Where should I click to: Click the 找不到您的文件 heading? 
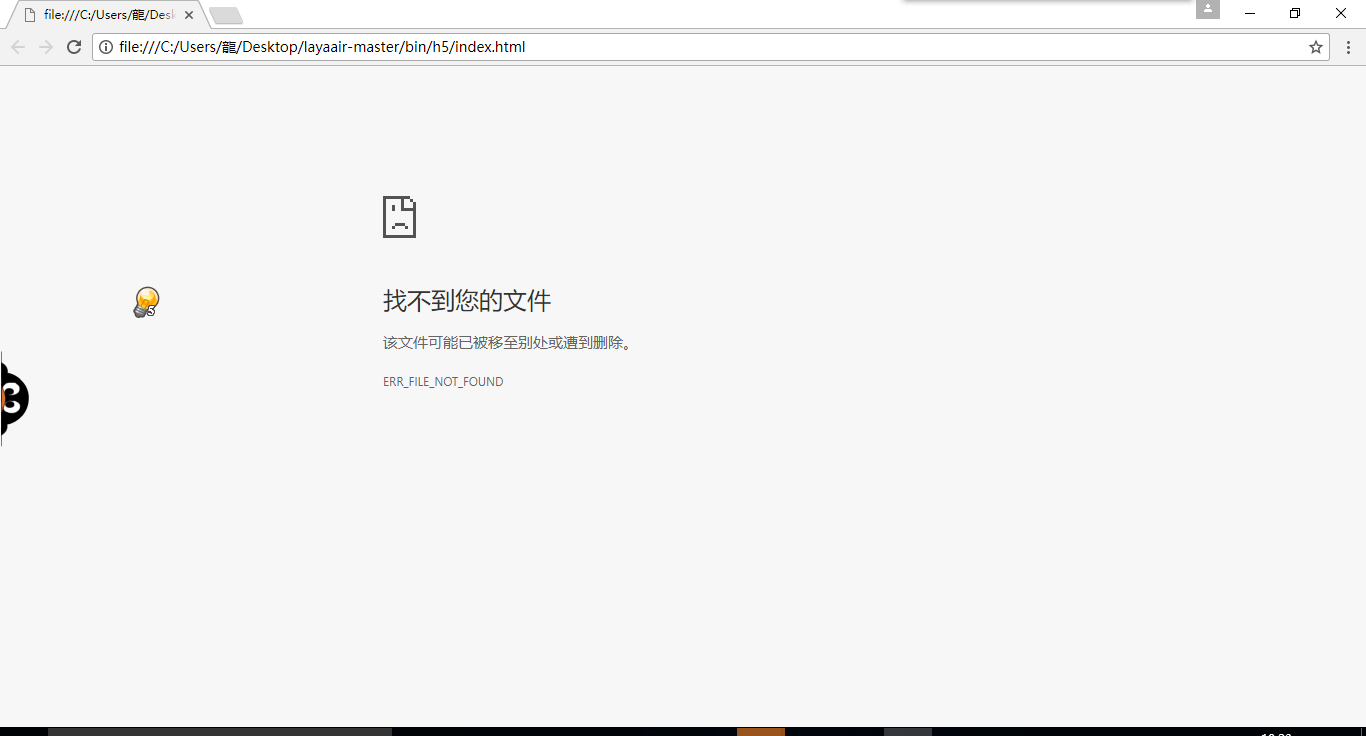[x=467, y=301]
